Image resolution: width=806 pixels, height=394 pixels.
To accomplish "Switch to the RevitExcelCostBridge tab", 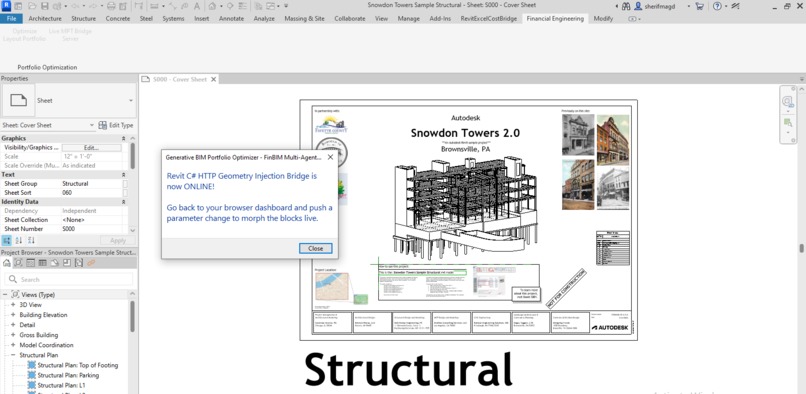I will coord(489,19).
